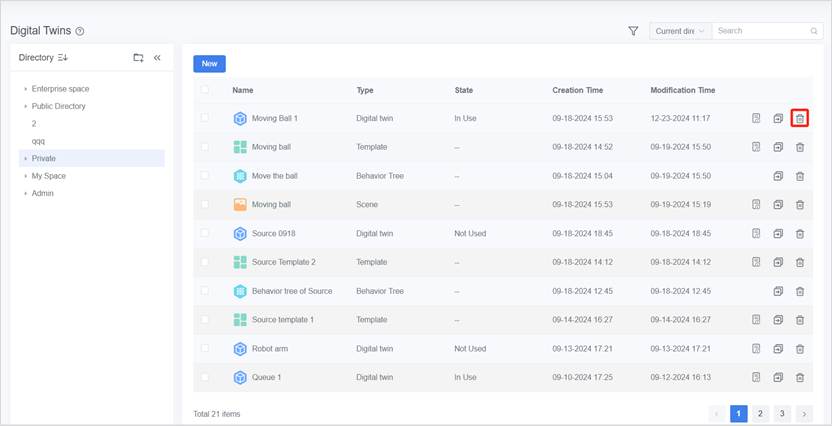Delete the Moving Ball 1 digital twin
The height and width of the screenshot is (426, 832).
[x=800, y=119]
